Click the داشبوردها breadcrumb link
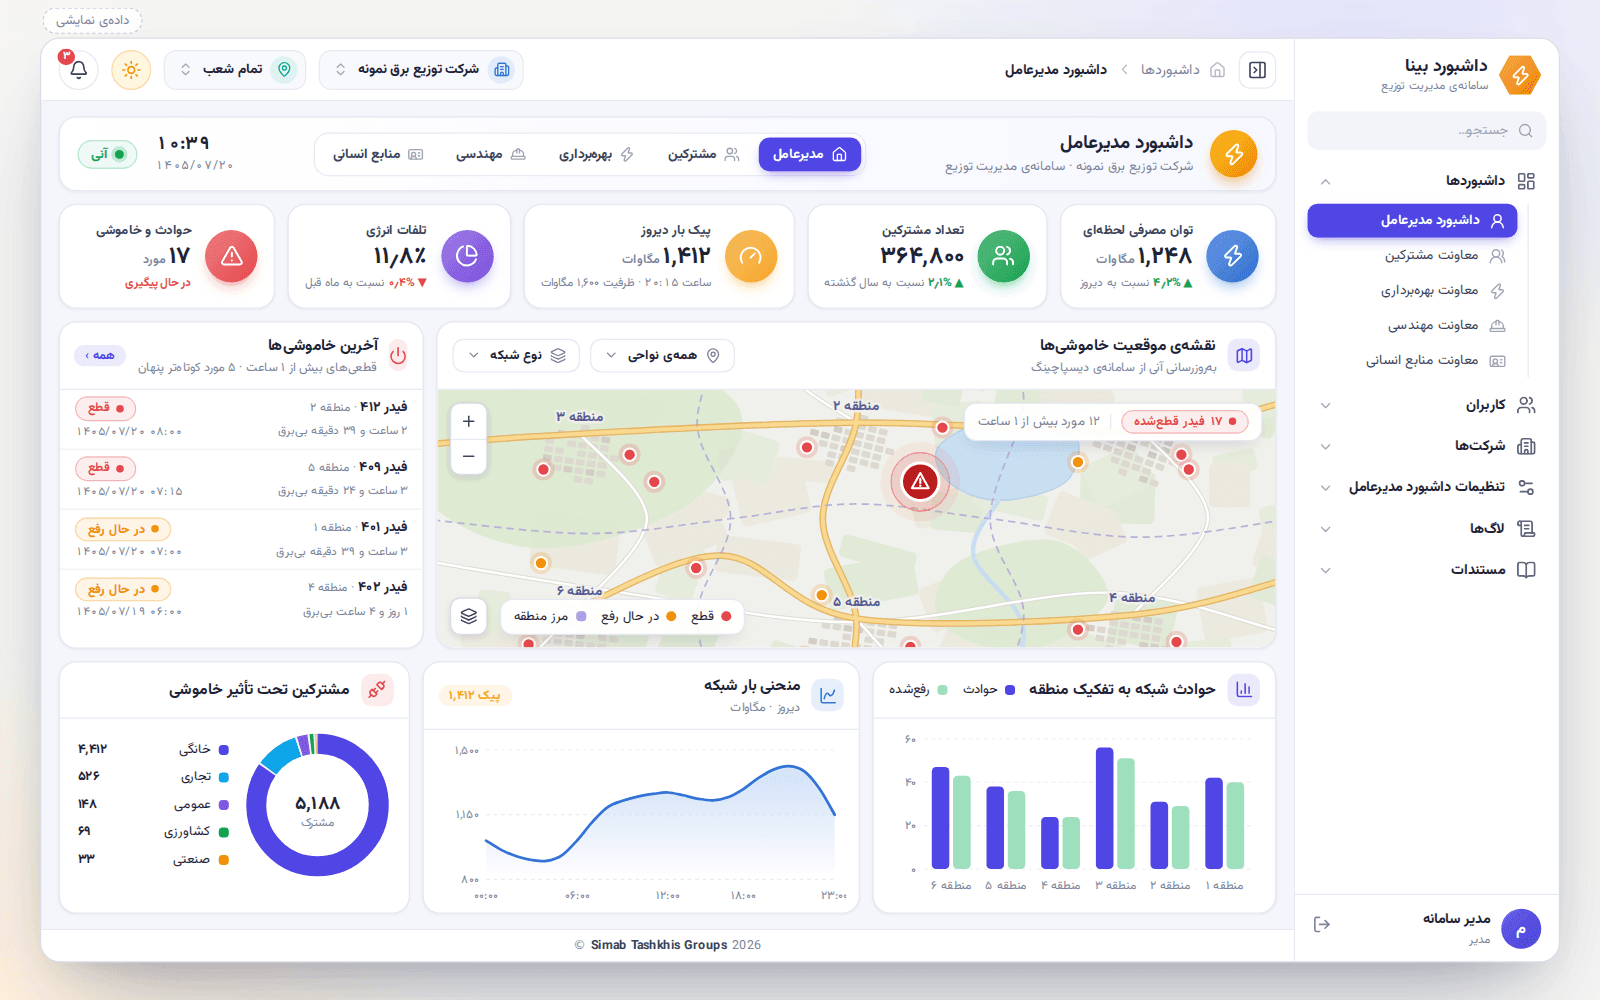This screenshot has width=1600, height=1000. pos(1170,70)
